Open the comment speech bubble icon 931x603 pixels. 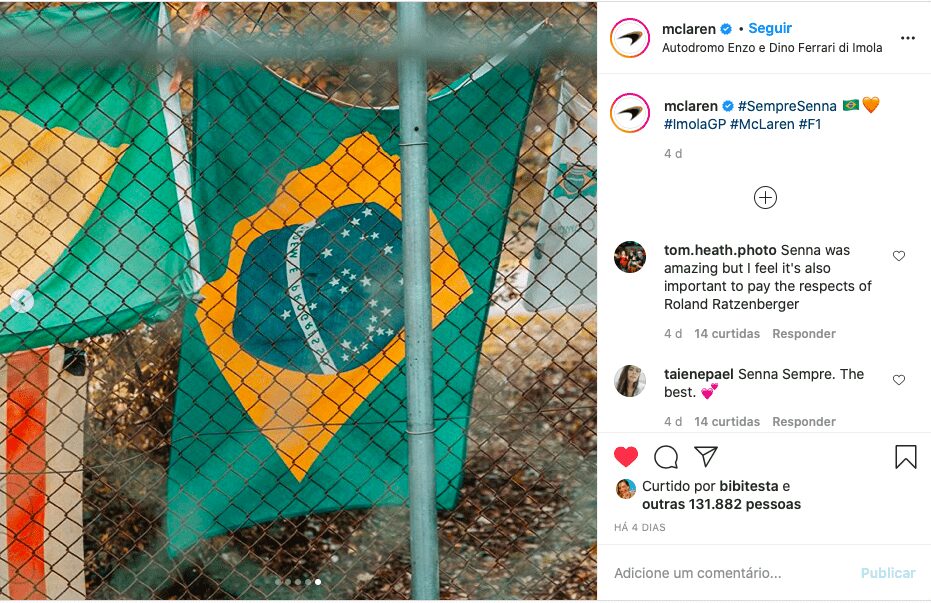666,457
